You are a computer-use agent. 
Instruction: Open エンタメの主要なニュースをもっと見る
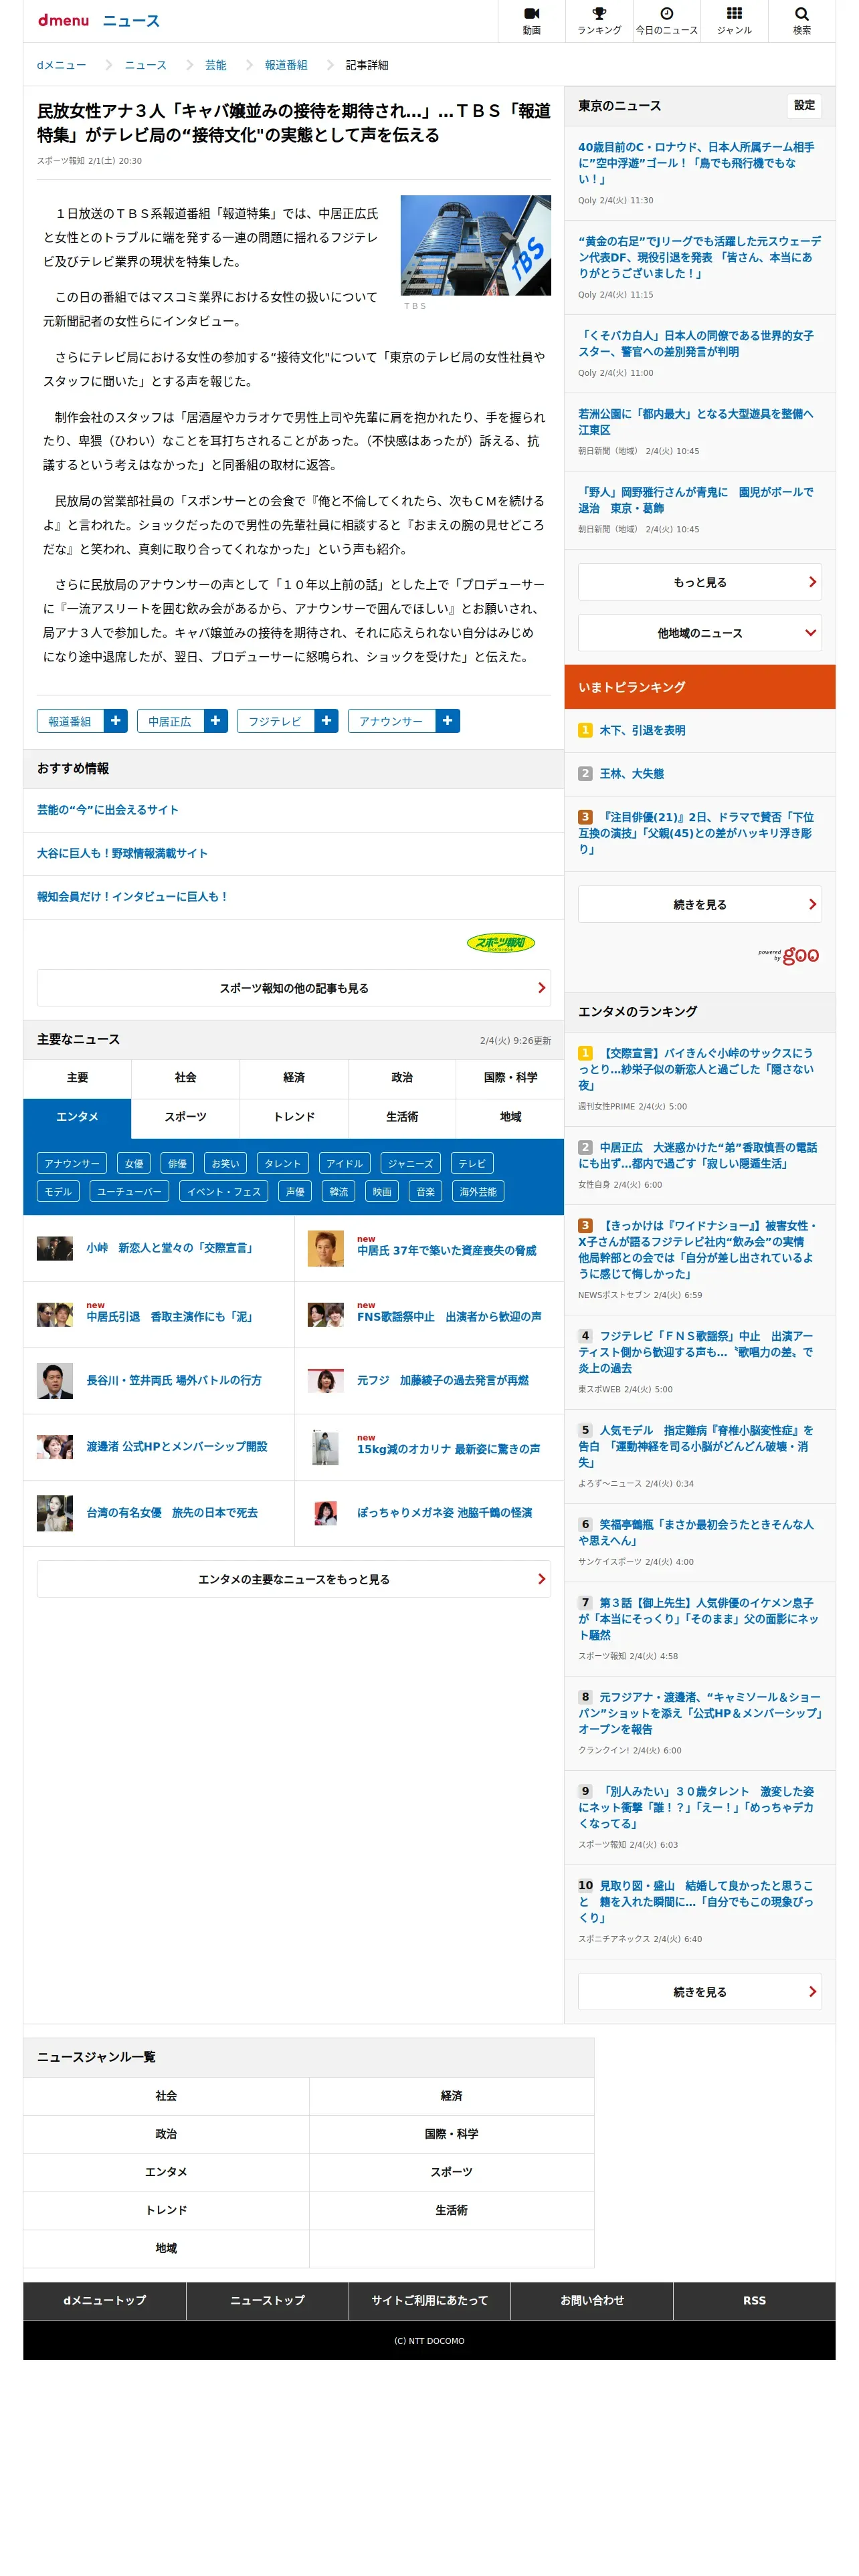coord(293,1578)
